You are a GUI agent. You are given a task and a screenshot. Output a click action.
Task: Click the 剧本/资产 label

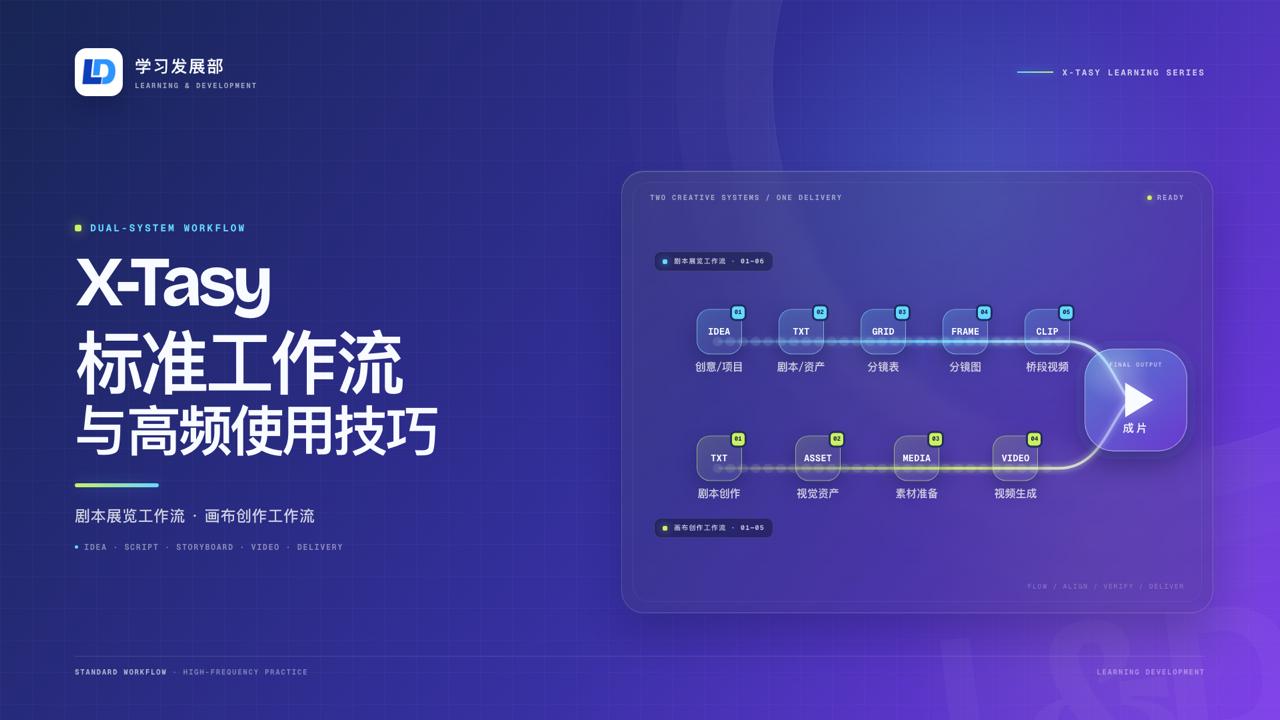coord(801,367)
